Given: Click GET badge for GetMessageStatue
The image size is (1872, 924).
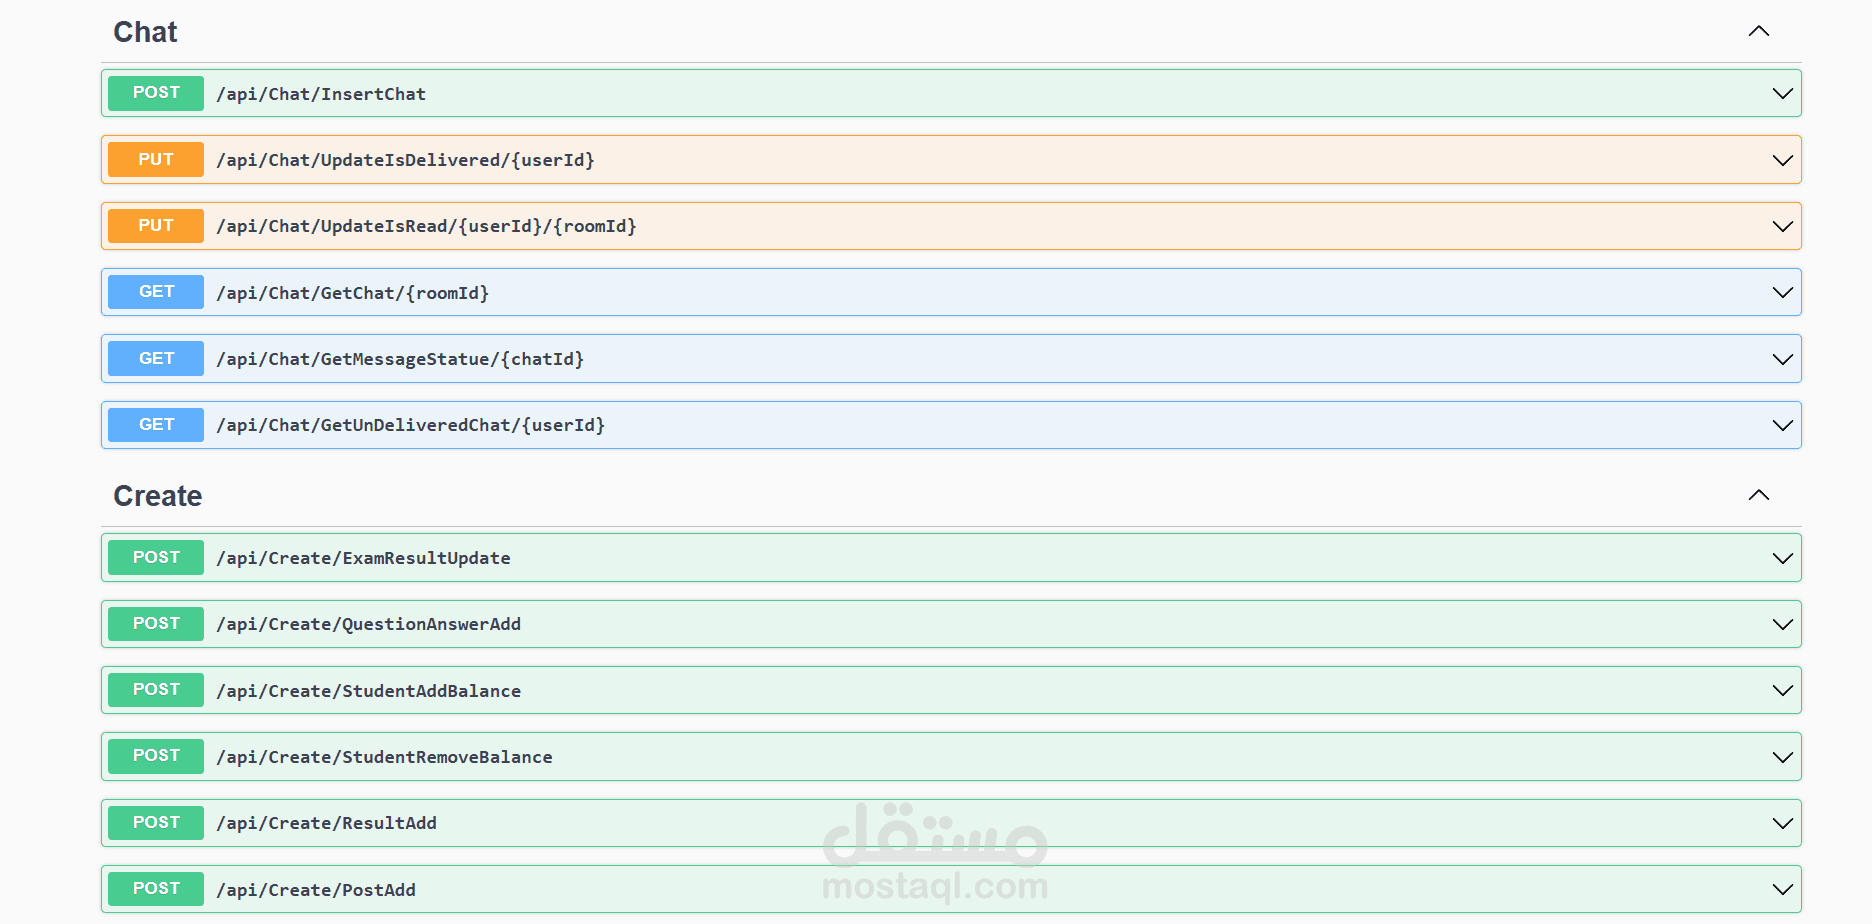Looking at the screenshot, I should [x=156, y=359].
